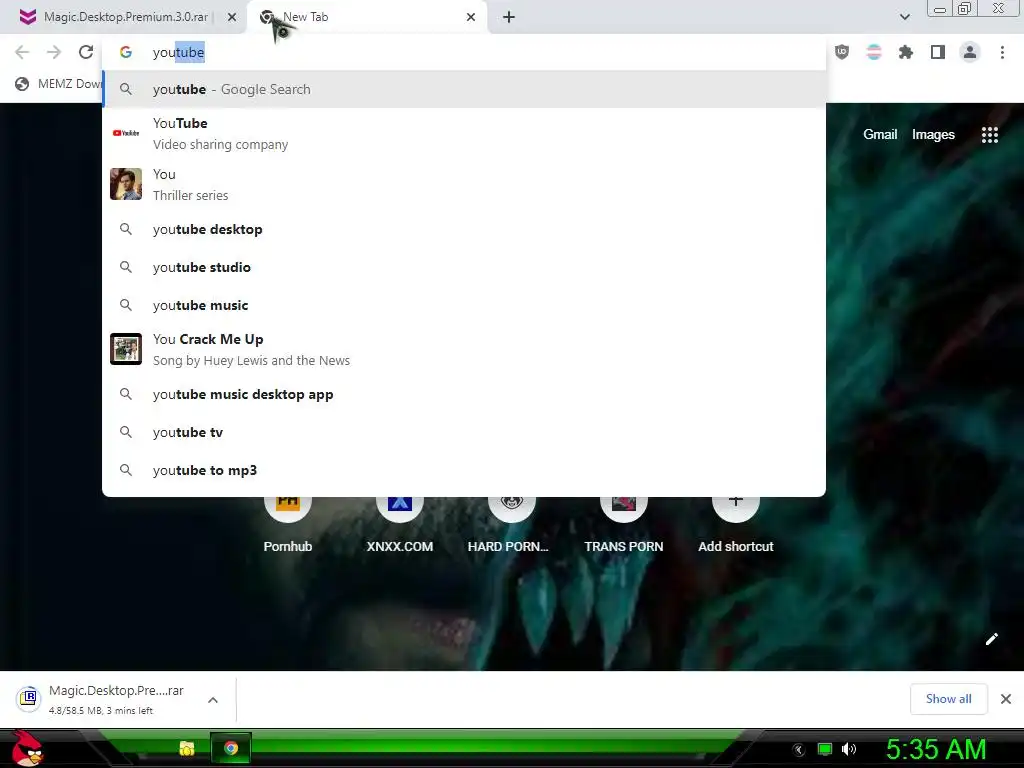Choose the You Thriller series suggestion
The height and width of the screenshot is (768, 1024).
click(x=464, y=185)
